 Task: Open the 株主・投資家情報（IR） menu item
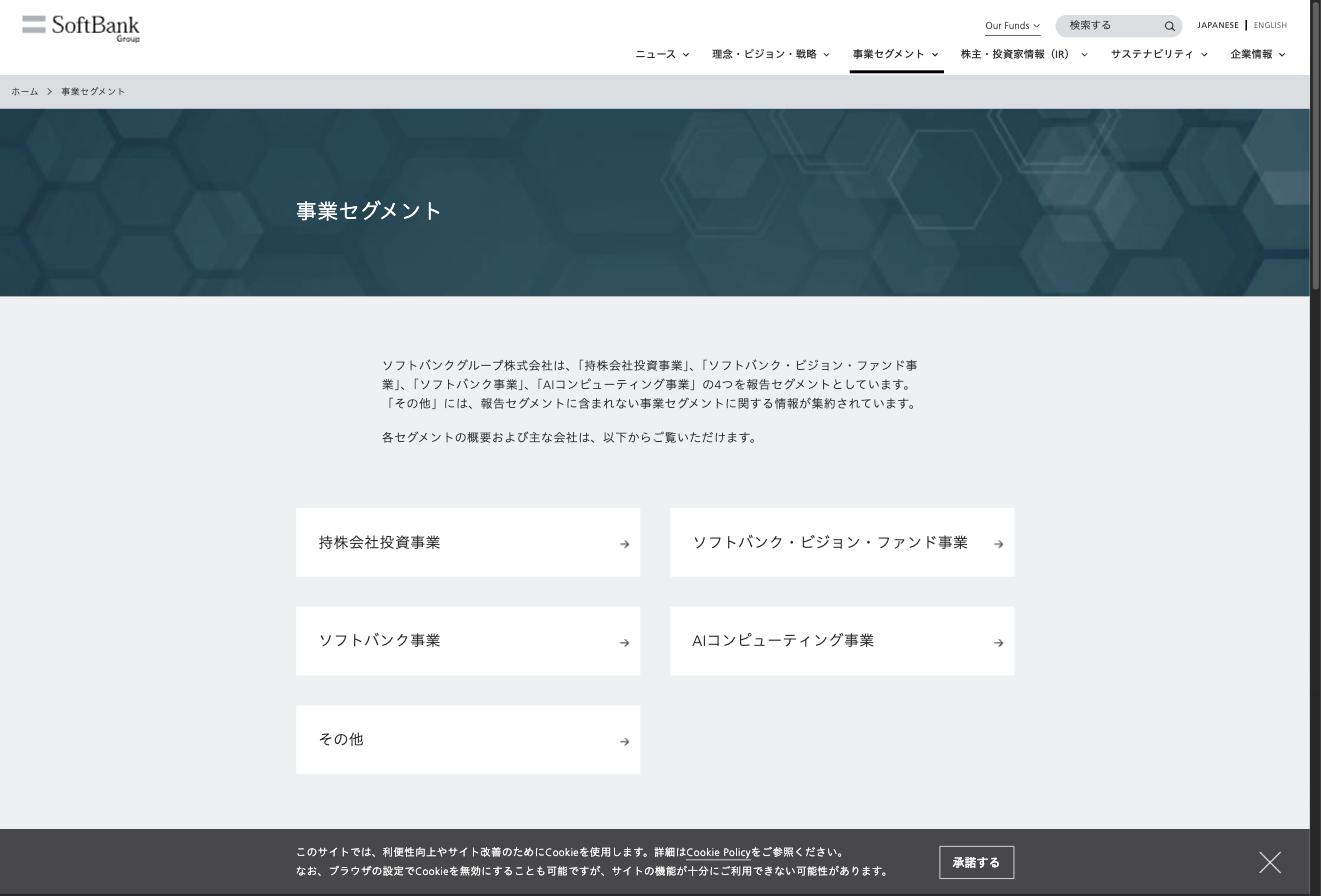point(1015,54)
